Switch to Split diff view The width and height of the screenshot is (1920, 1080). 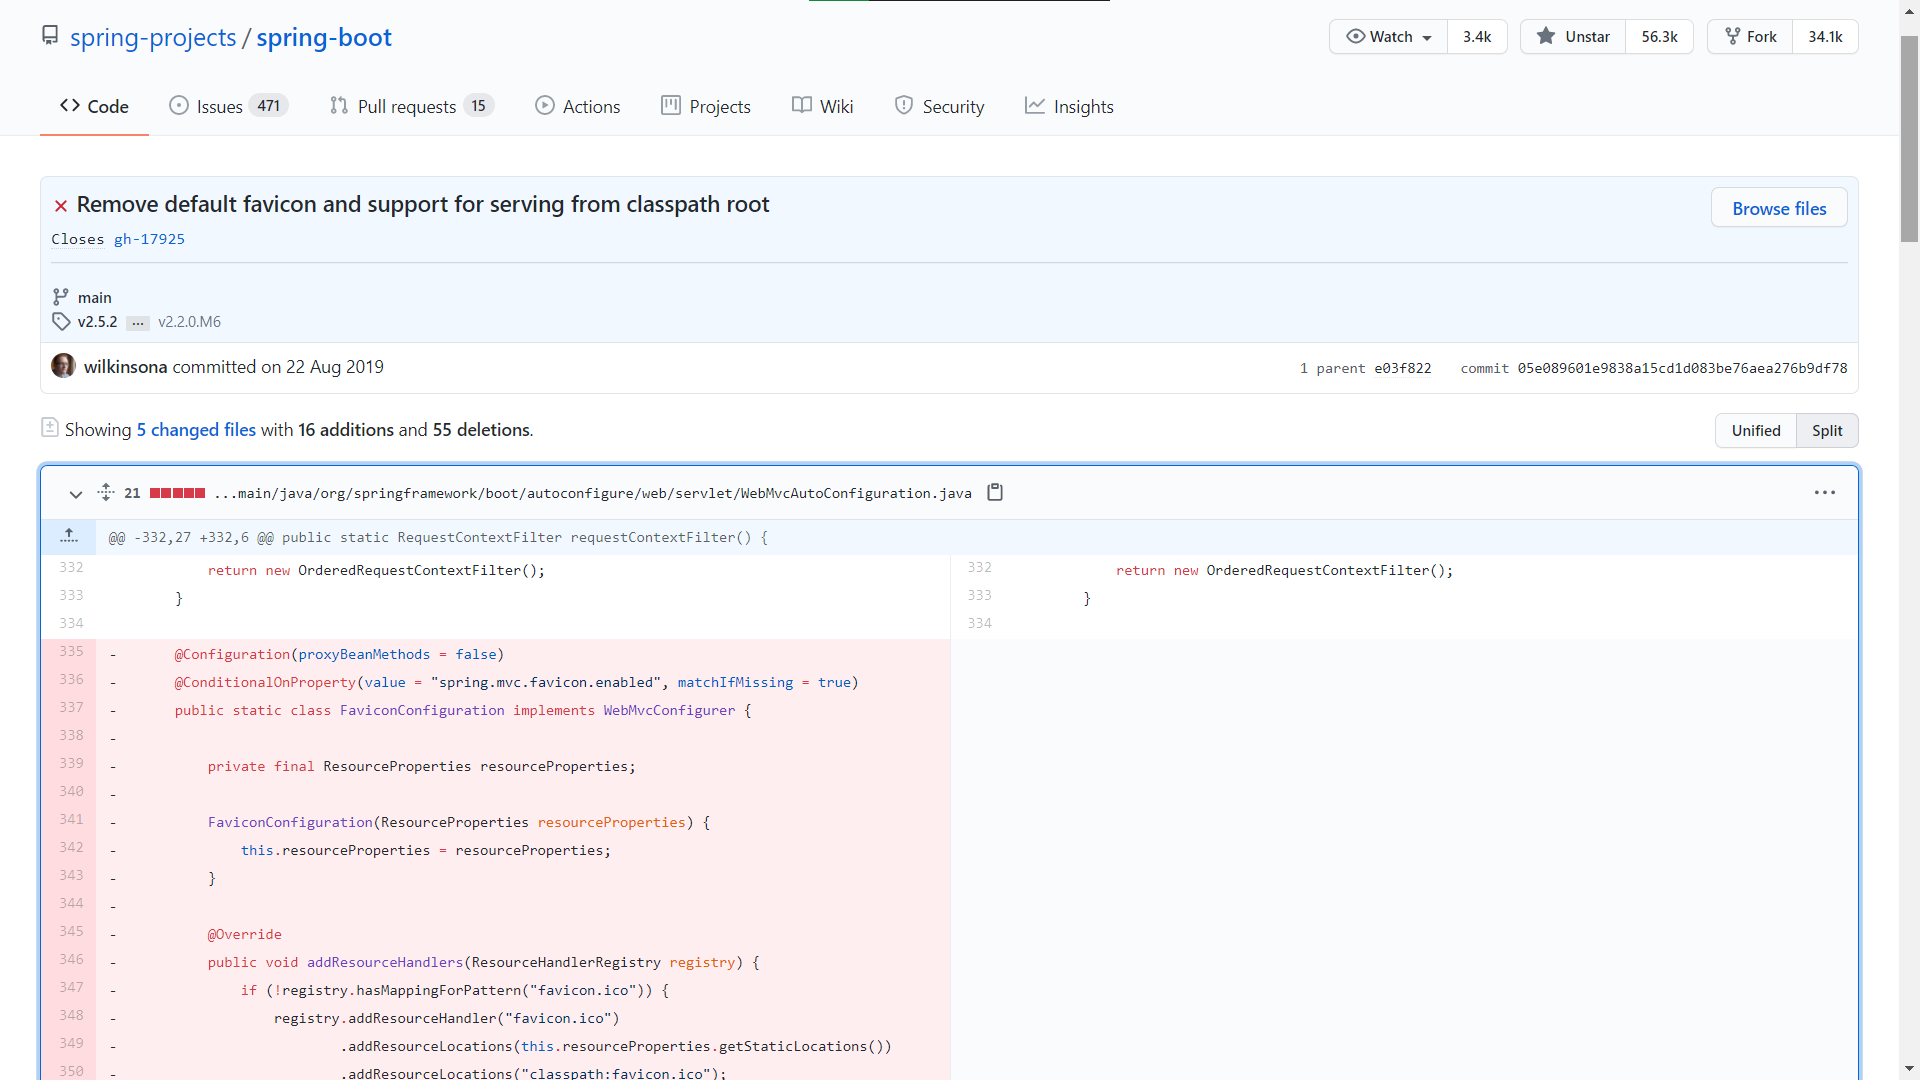click(x=1826, y=430)
